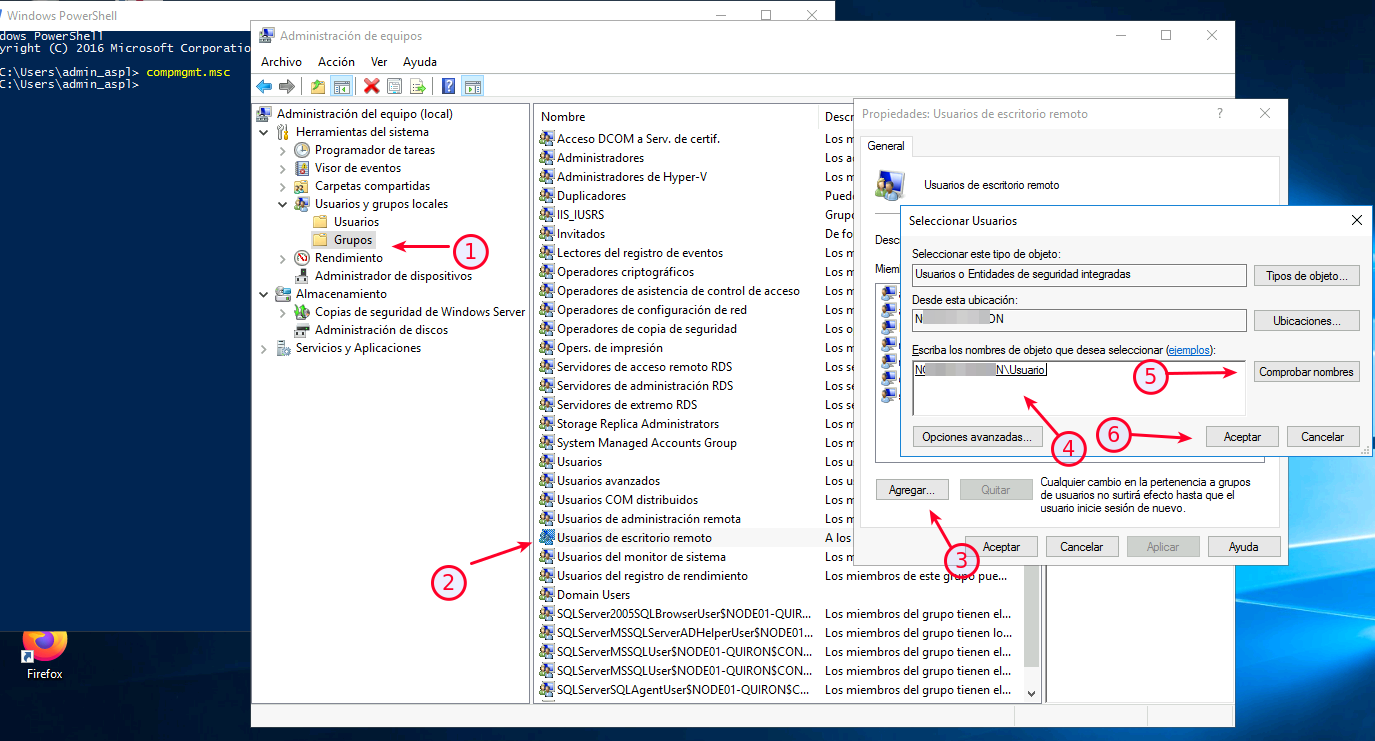Click the Properties toolbar icon
Image resolution: width=1375 pixels, height=741 pixels.
click(394, 87)
